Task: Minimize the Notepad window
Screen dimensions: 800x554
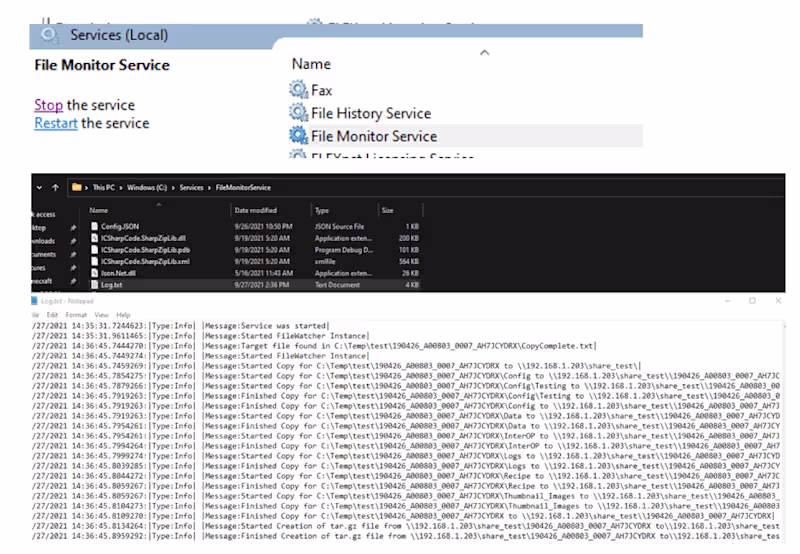Action: (x=728, y=301)
